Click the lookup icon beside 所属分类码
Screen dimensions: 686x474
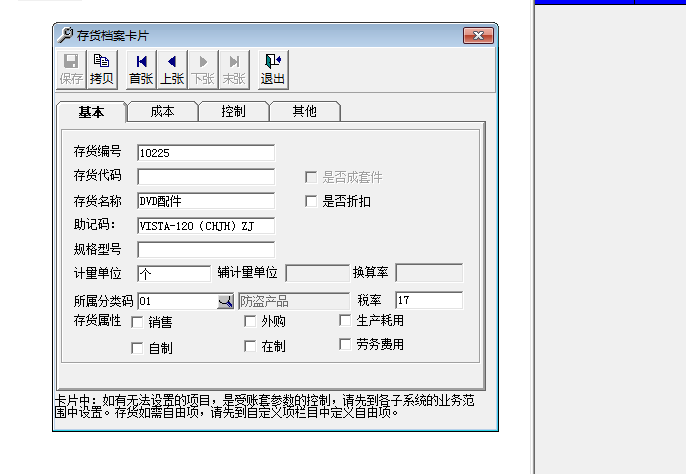pos(225,301)
